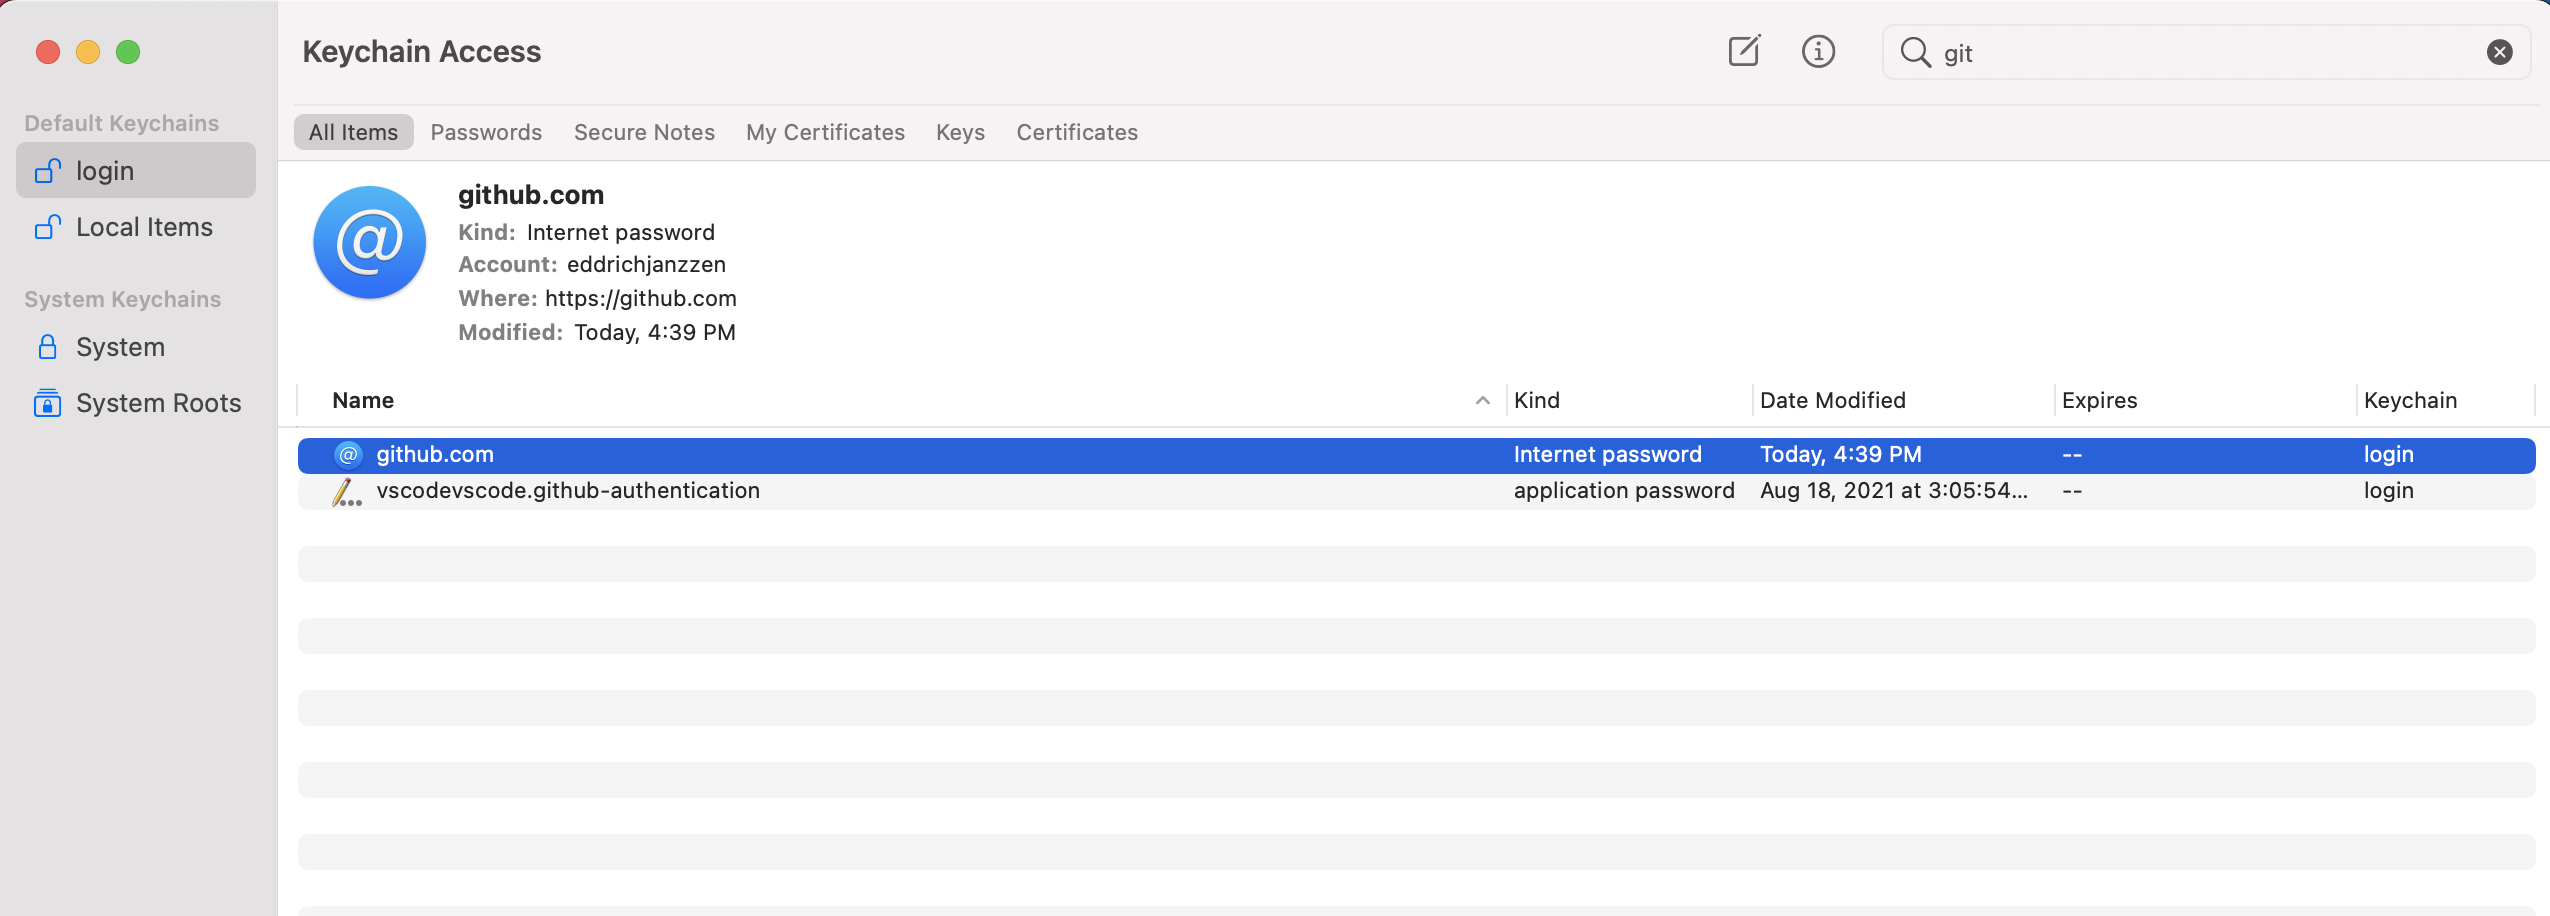Screen dimensions: 2550x916
Task: Click the green zoom window button
Action: tap(128, 52)
